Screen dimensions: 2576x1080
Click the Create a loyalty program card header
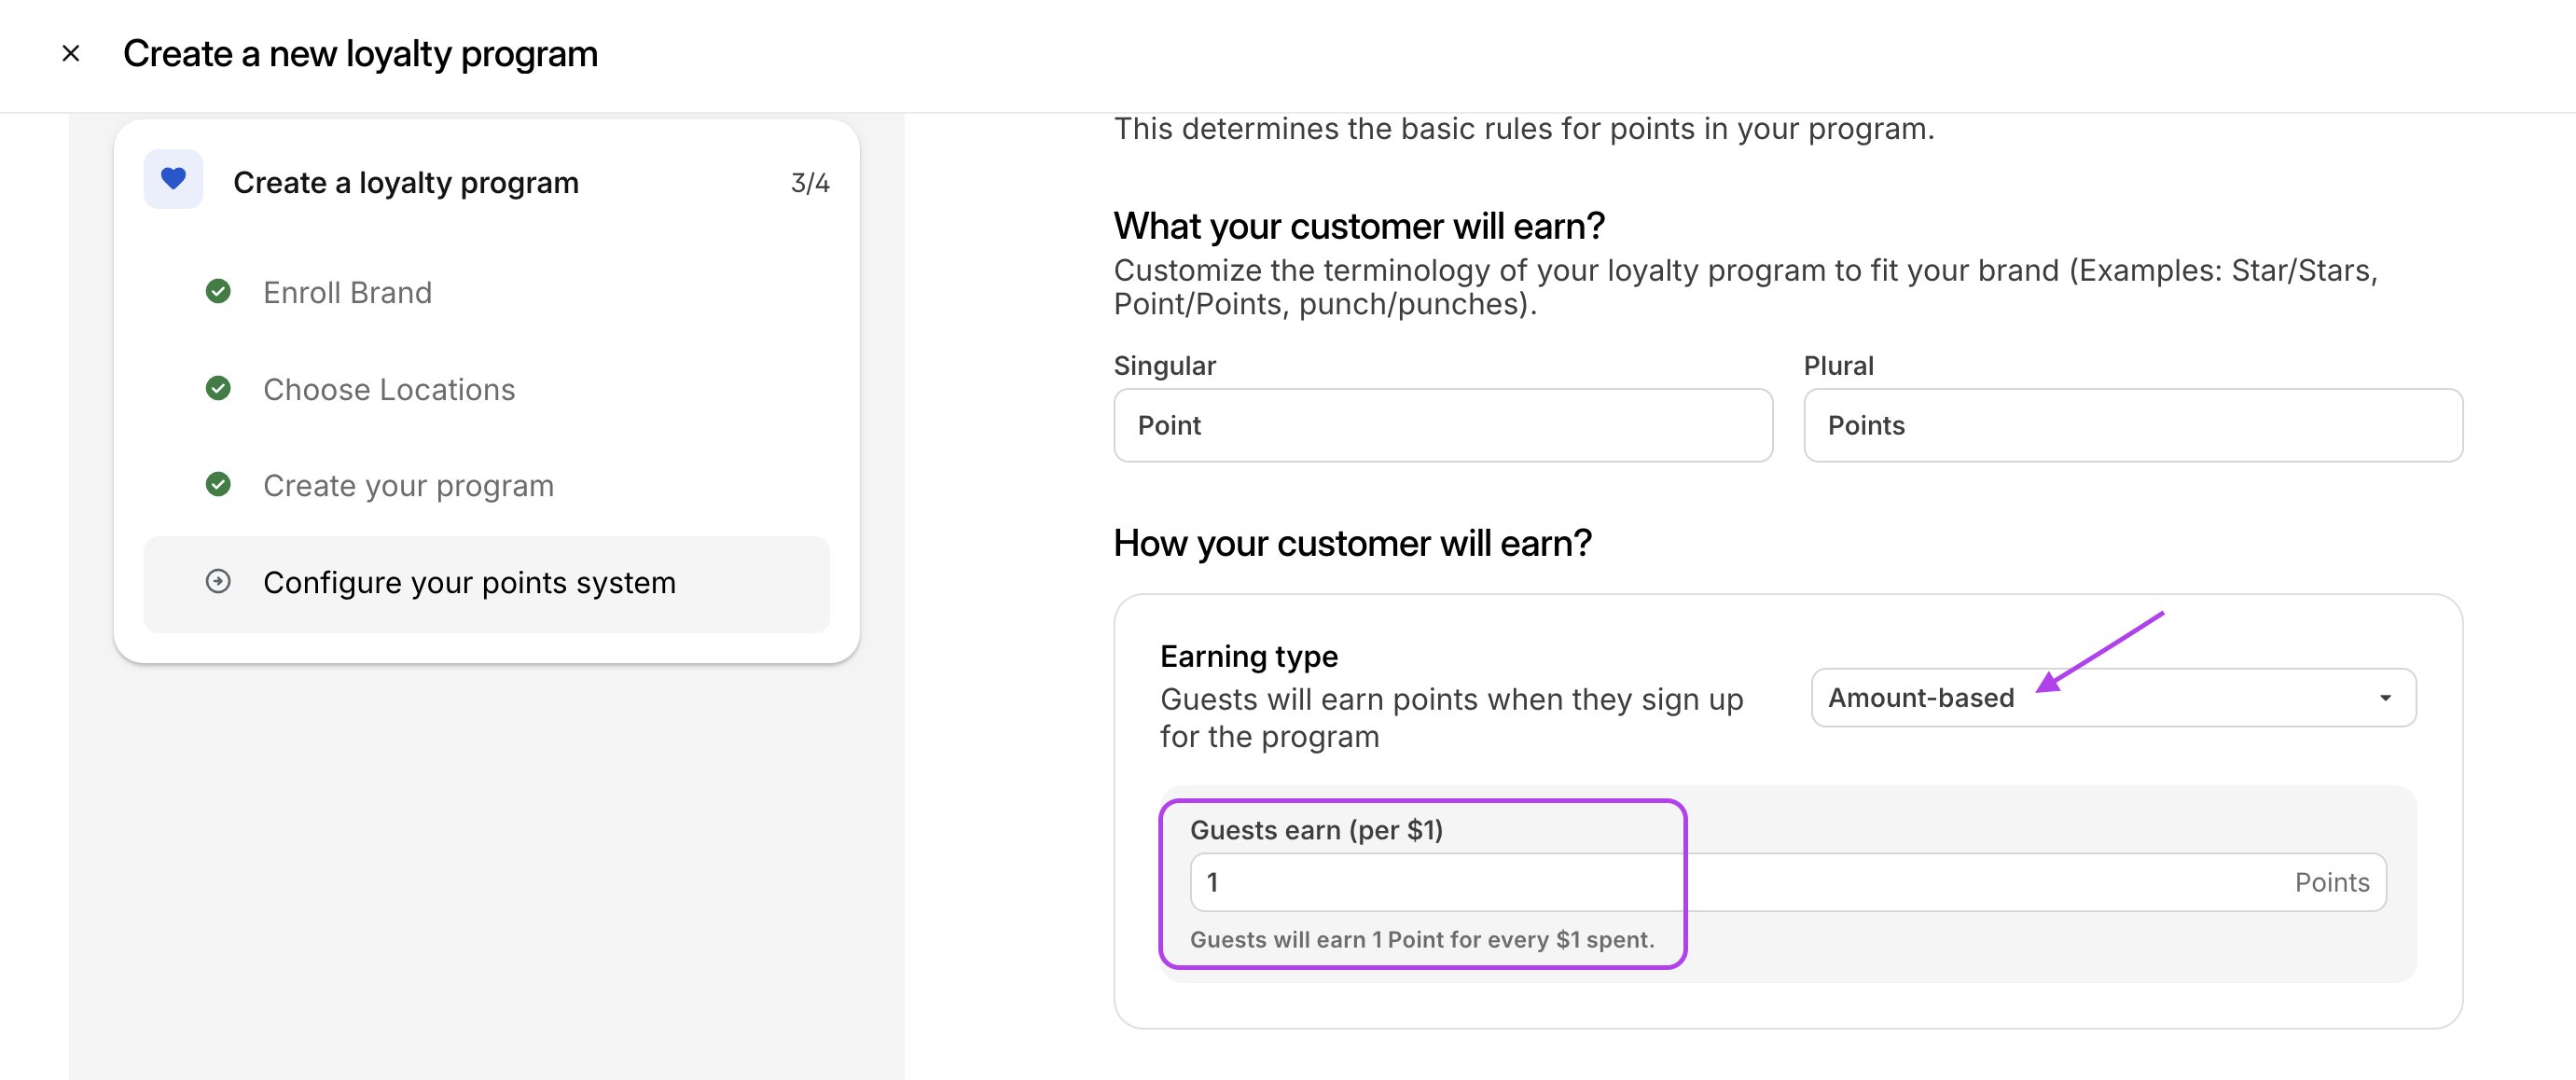click(405, 183)
